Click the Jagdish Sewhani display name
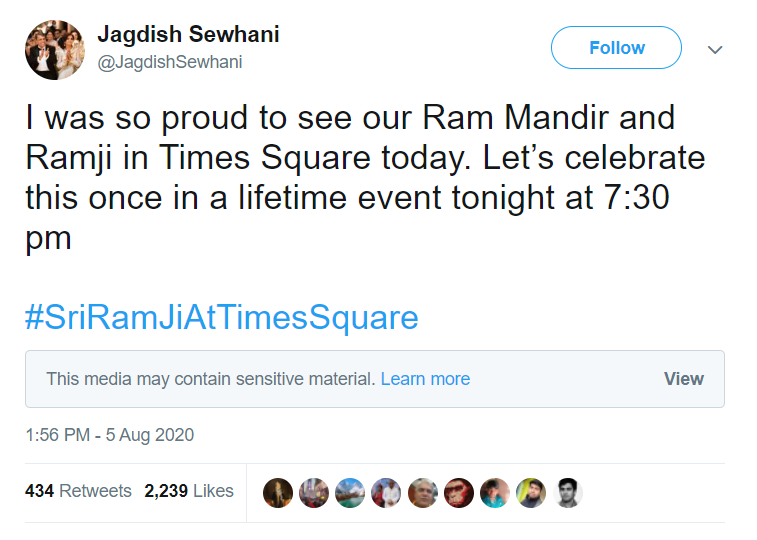 (188, 34)
